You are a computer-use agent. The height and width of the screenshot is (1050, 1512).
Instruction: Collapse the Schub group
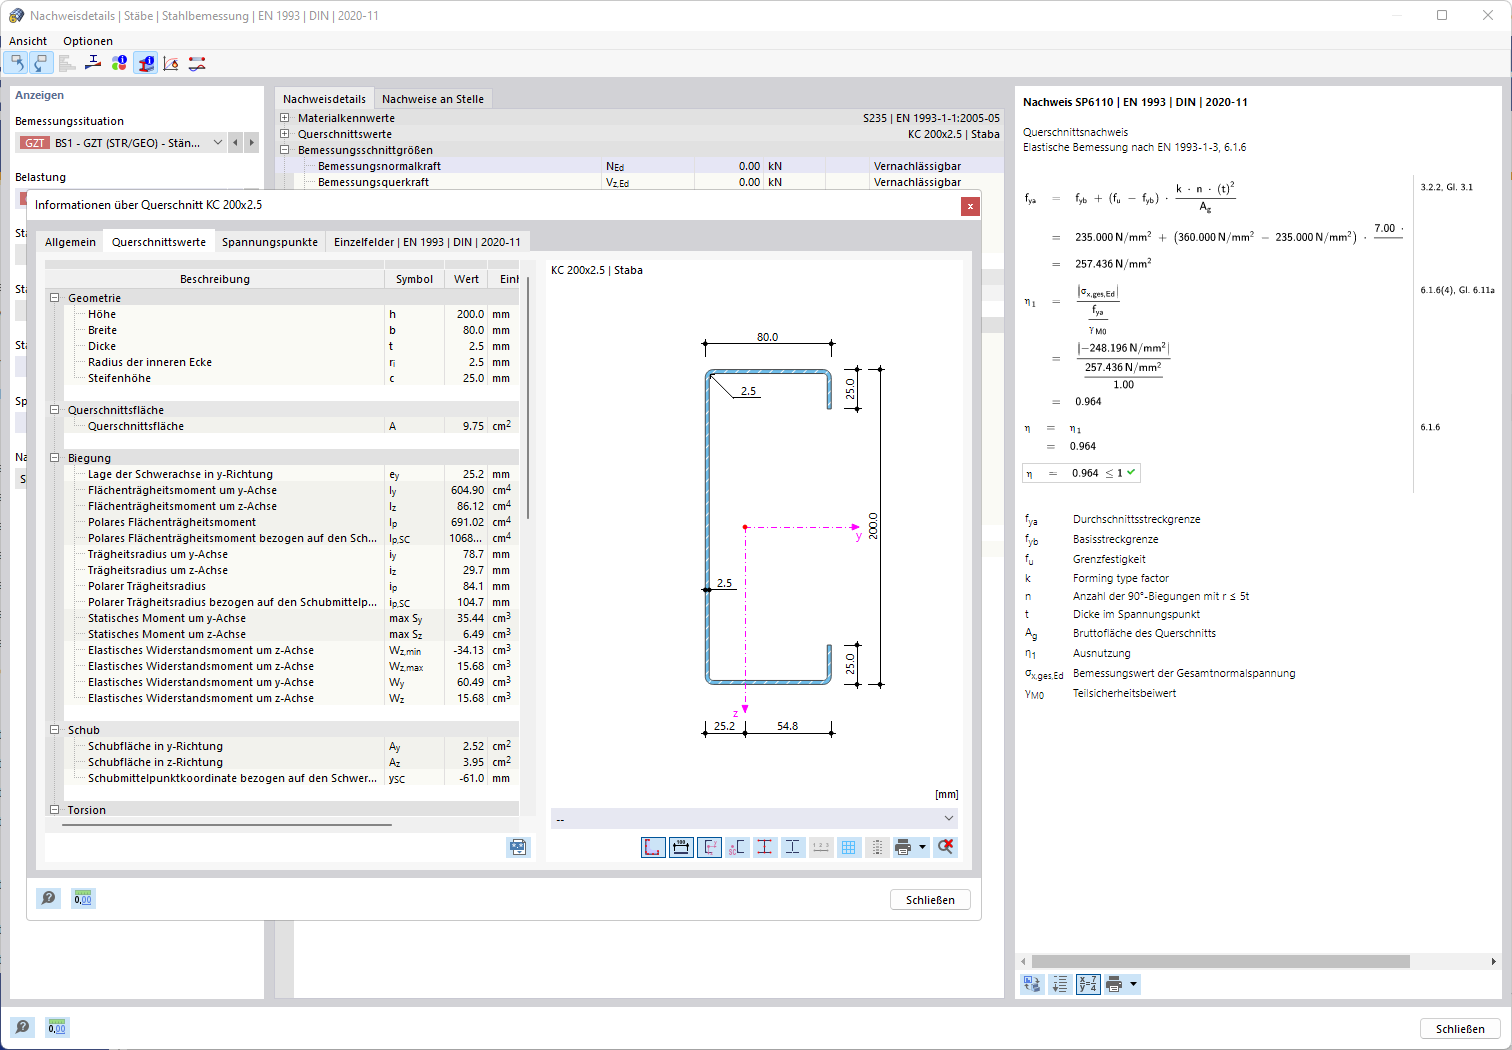click(x=55, y=730)
